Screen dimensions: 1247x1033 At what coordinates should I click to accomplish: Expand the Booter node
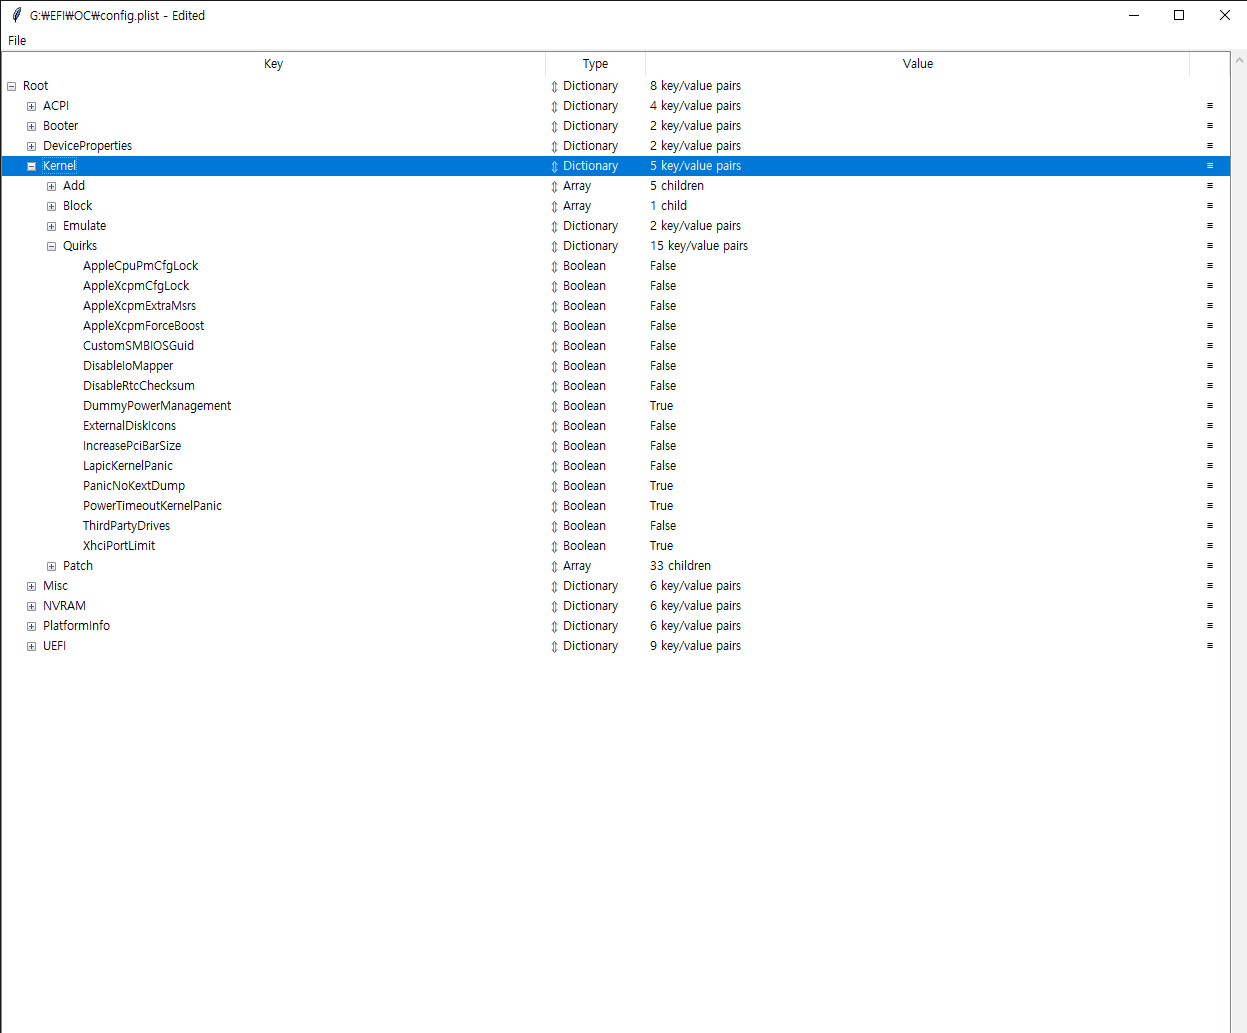tap(31, 126)
